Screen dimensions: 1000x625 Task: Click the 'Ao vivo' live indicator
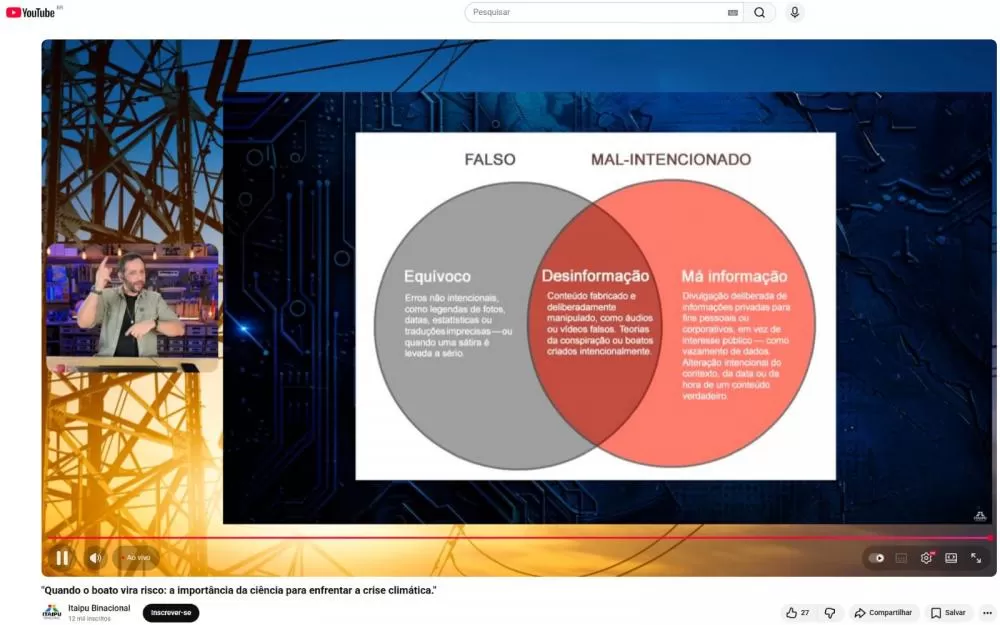pyautogui.click(x=136, y=558)
